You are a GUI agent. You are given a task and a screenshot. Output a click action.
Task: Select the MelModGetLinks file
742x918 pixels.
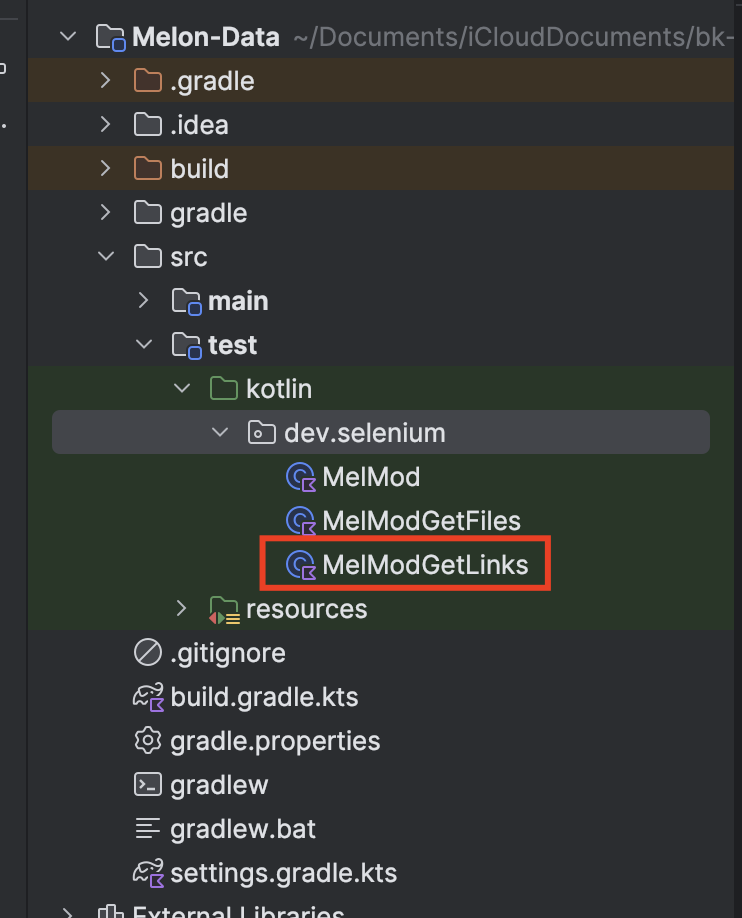point(425,565)
